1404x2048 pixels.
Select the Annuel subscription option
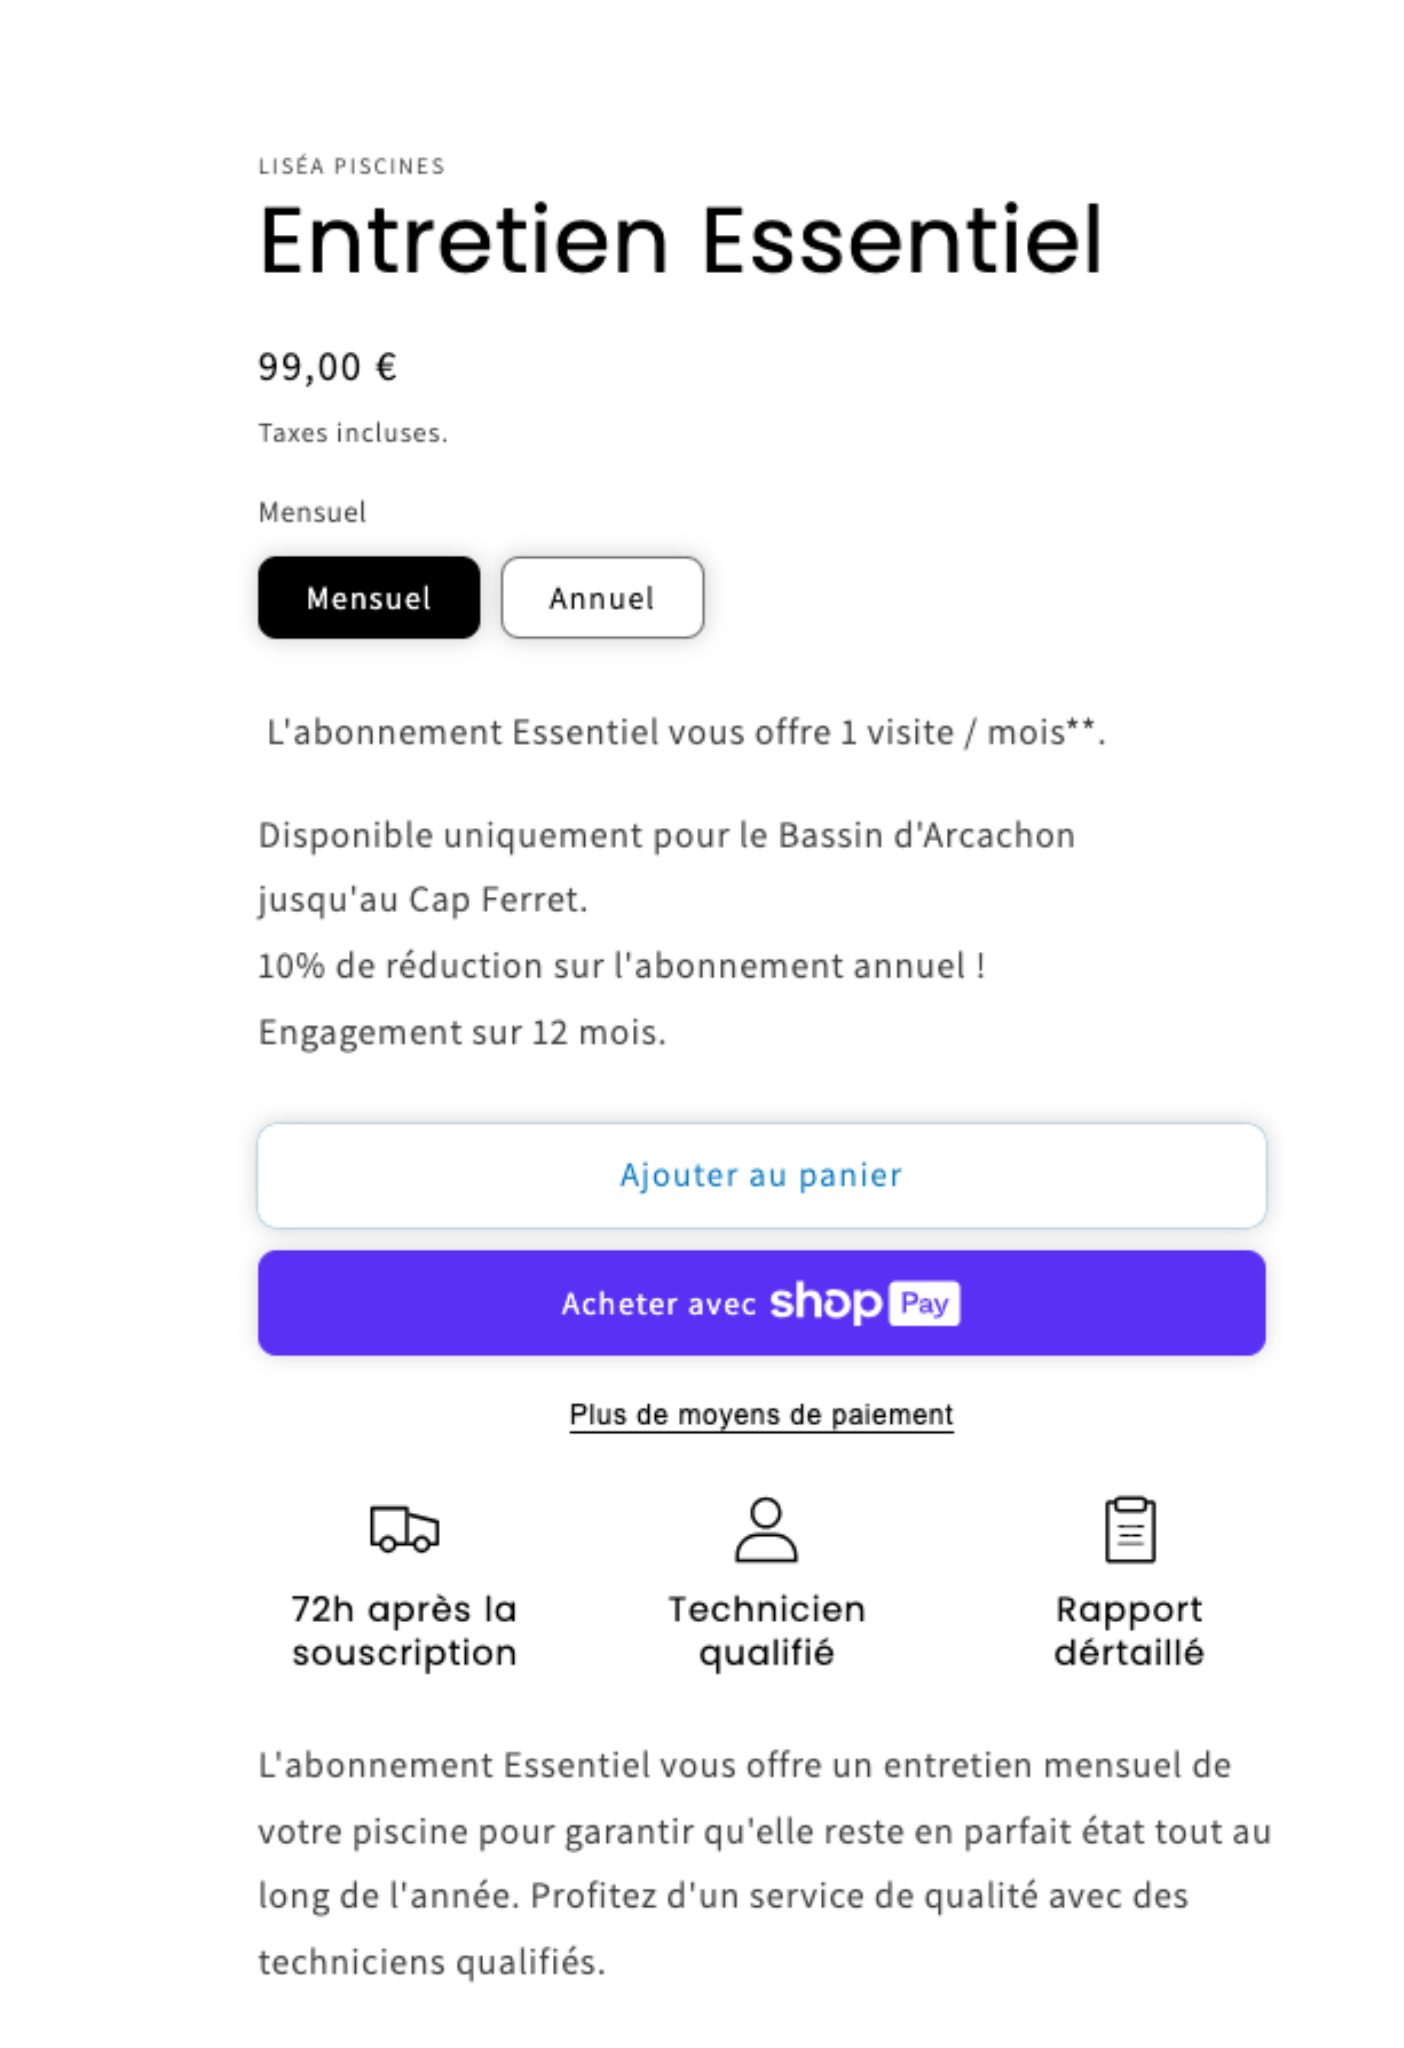(602, 598)
